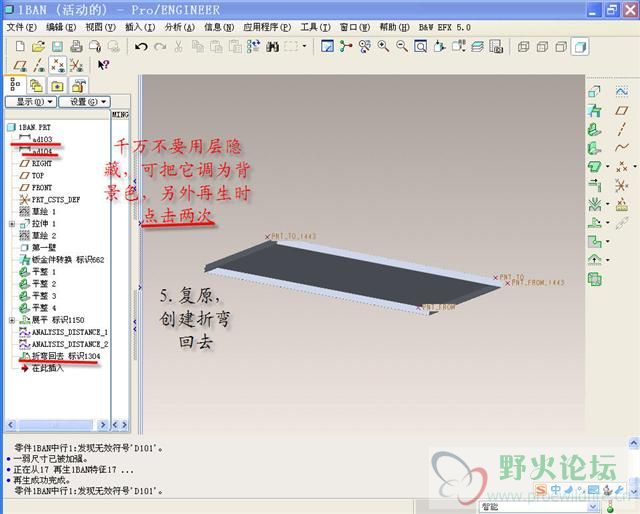
Task: Select the extruded wall tool on right toolbar
Action: point(594,91)
